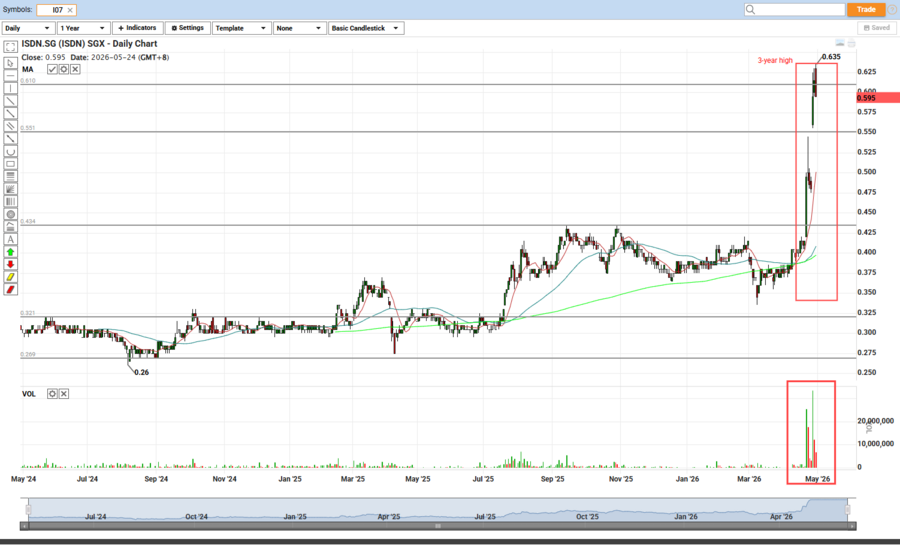The height and width of the screenshot is (545, 900).
Task: Open the Indicators menu
Action: 138,28
